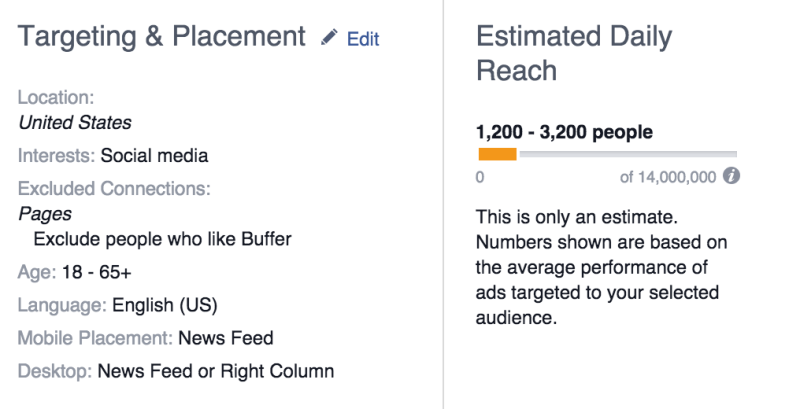The width and height of the screenshot is (800, 409).
Task: Click the gray portion of the reach bar
Action: 626,154
